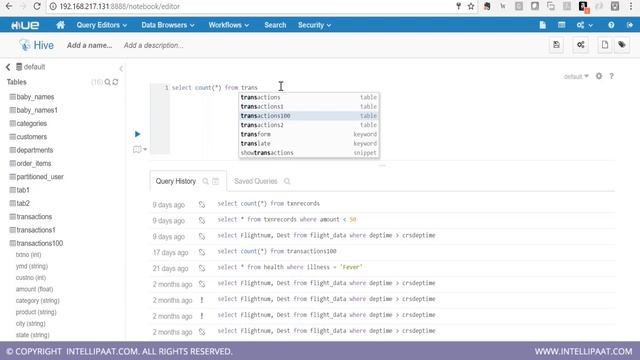640x360 pixels.
Task: Refresh the tables list
Action: click(116, 82)
